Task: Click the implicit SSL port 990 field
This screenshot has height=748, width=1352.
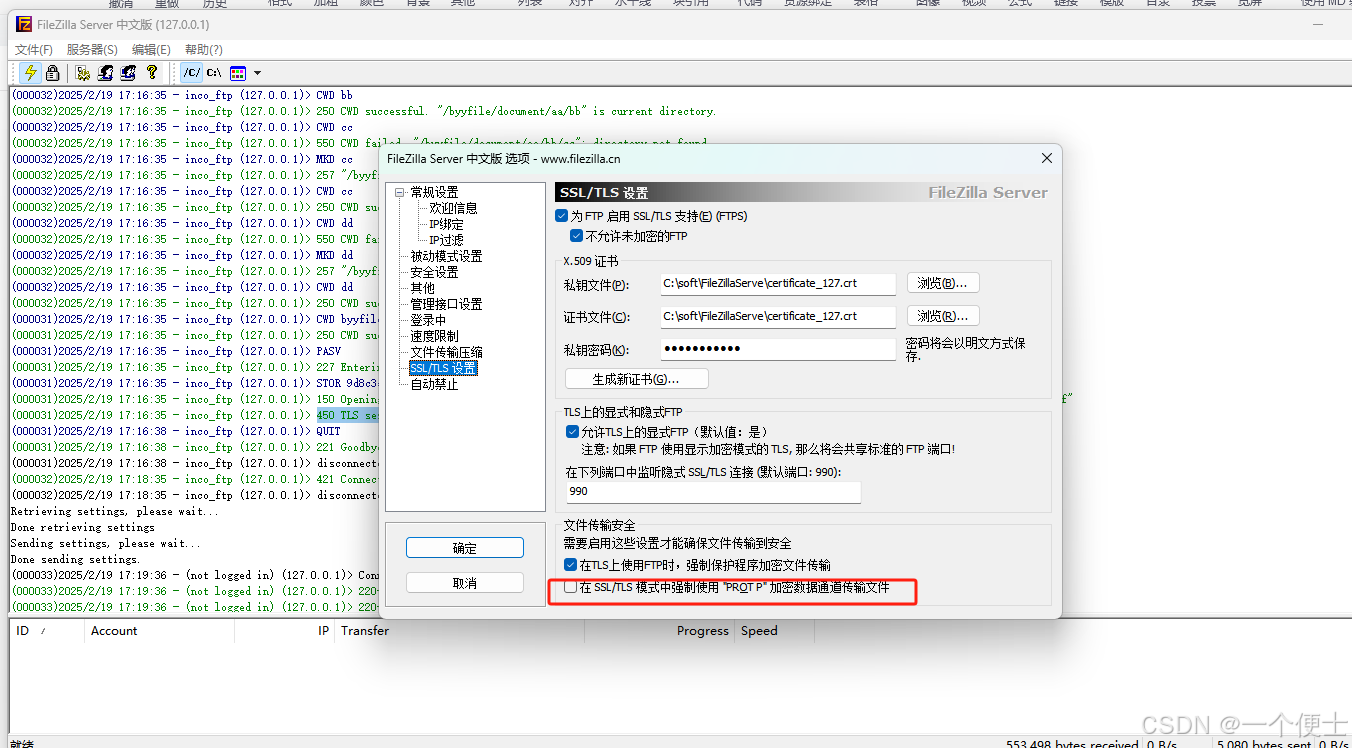Action: (713, 492)
